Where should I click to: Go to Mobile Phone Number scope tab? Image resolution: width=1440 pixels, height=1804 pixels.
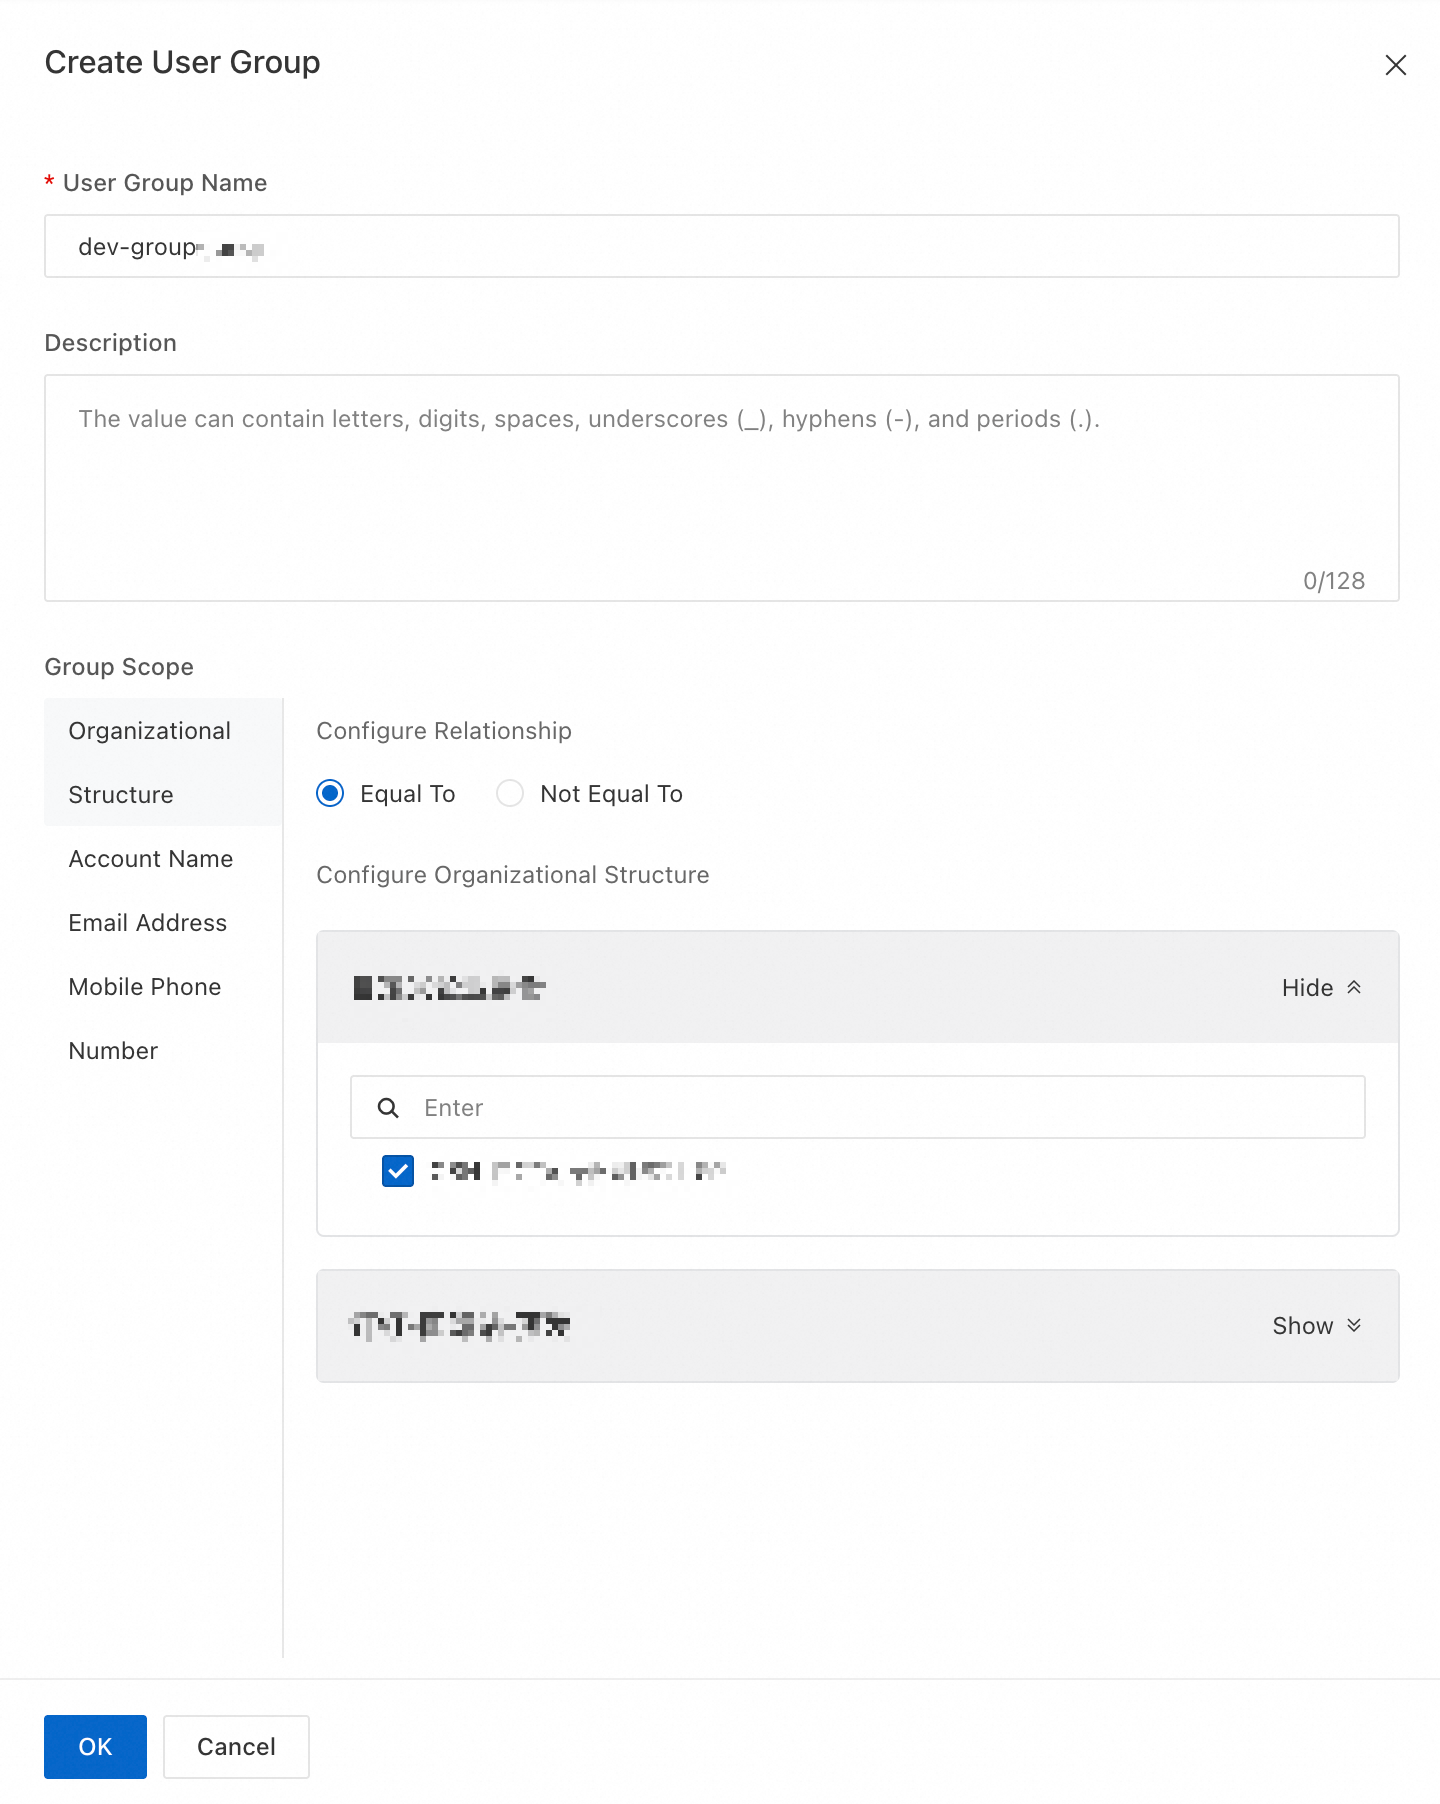pyautogui.click(x=145, y=1018)
